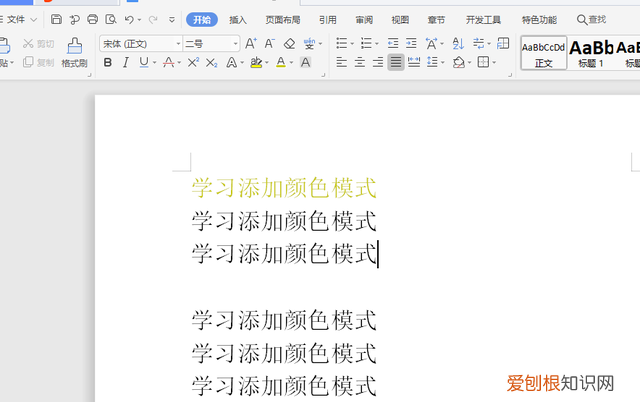Expand quick access toolbar customize arrow
The image size is (640, 402).
pos(172,20)
